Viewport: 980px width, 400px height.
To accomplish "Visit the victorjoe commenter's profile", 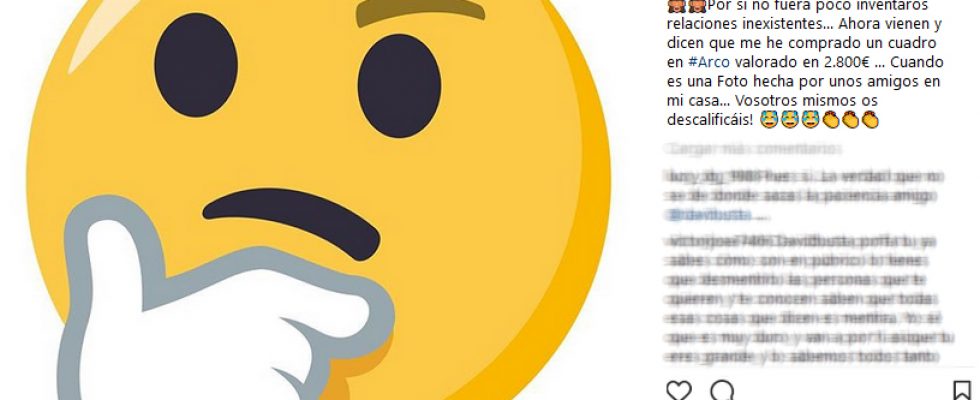I will click(x=706, y=241).
